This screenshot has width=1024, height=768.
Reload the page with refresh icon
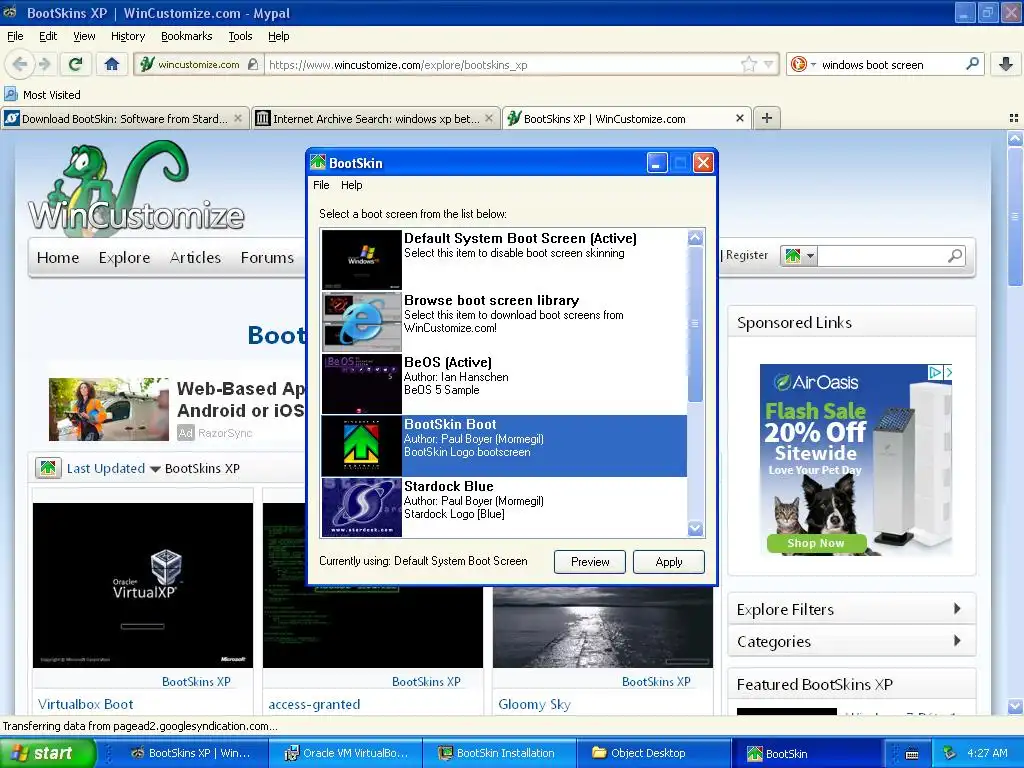click(x=76, y=64)
